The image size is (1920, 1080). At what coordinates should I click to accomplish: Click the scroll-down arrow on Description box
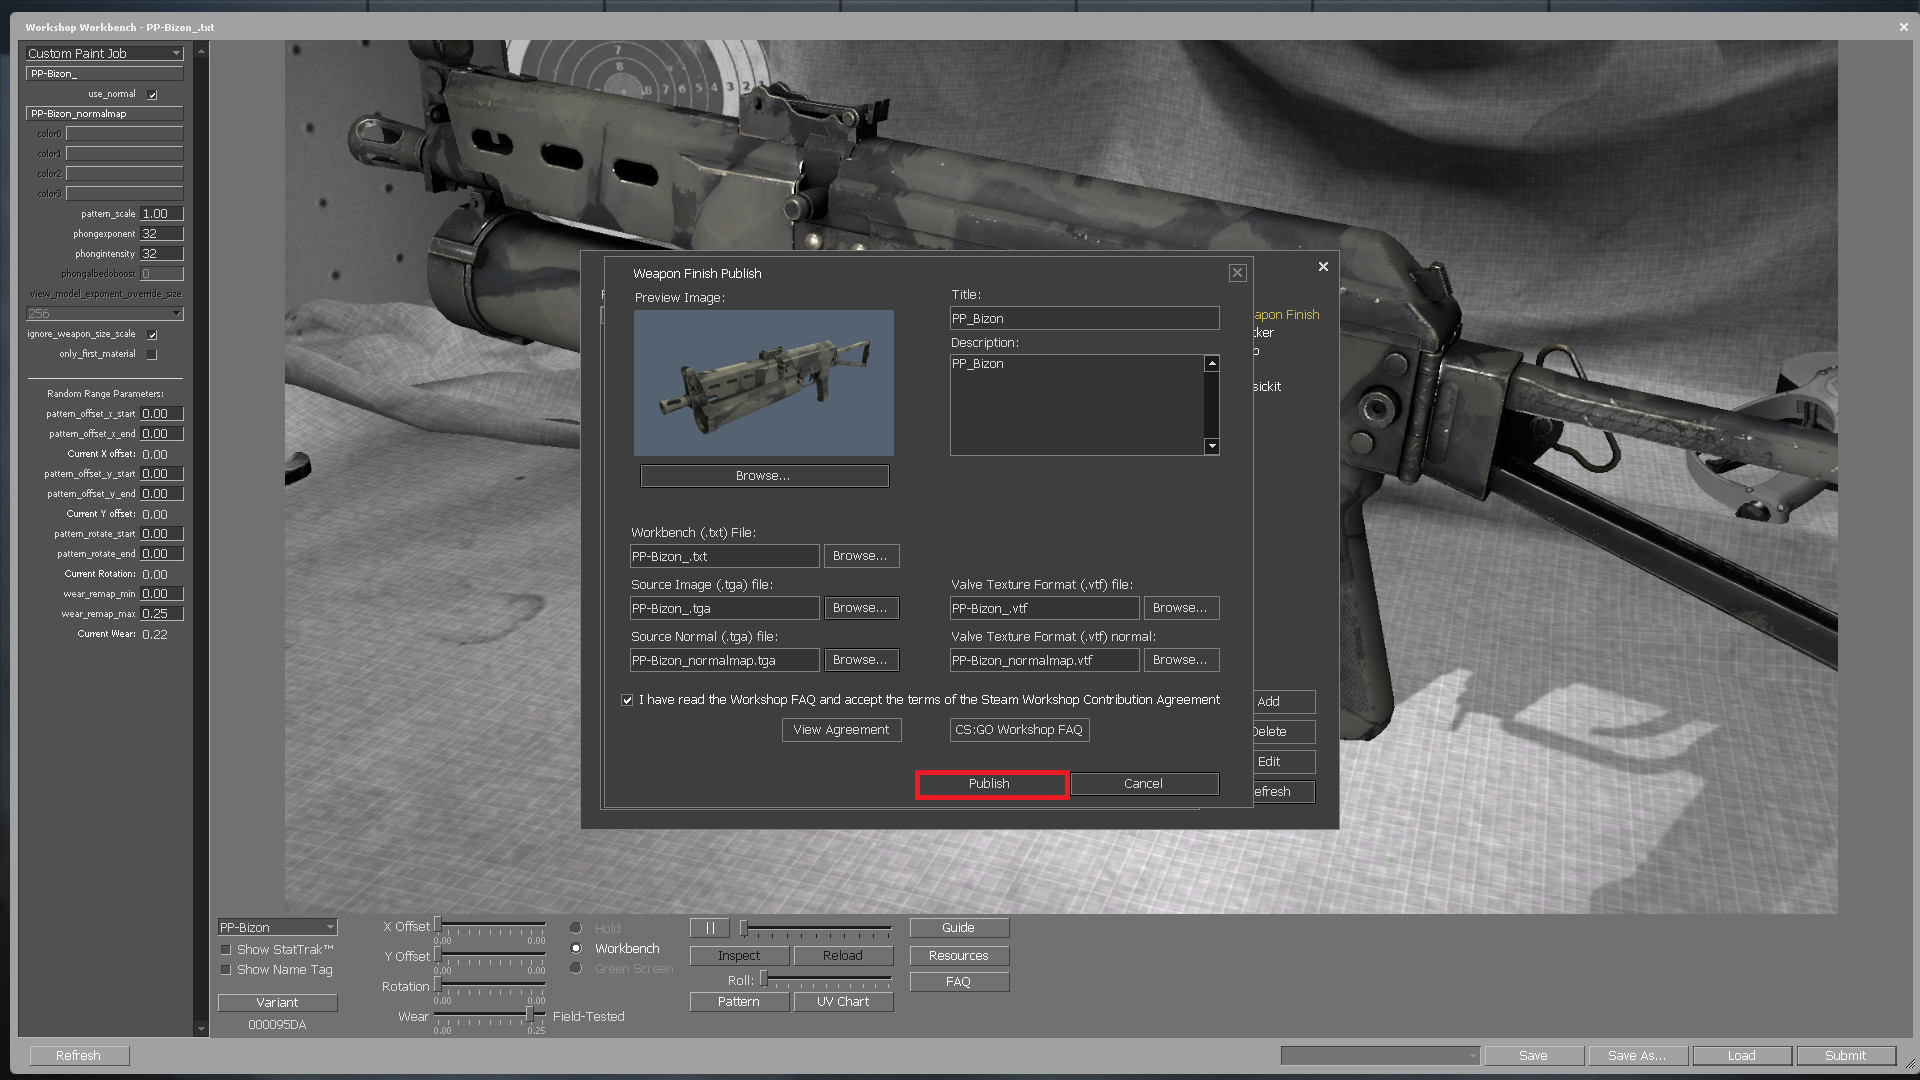tap(1211, 446)
